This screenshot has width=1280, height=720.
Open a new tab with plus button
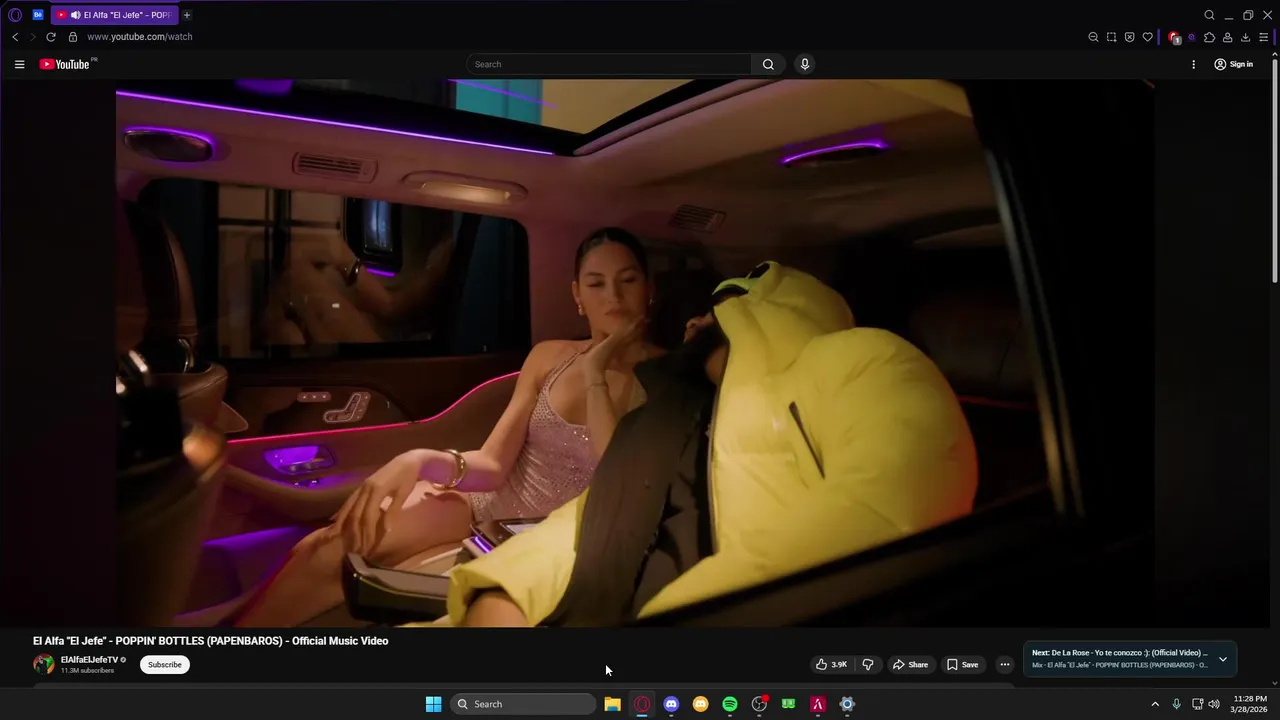click(187, 15)
